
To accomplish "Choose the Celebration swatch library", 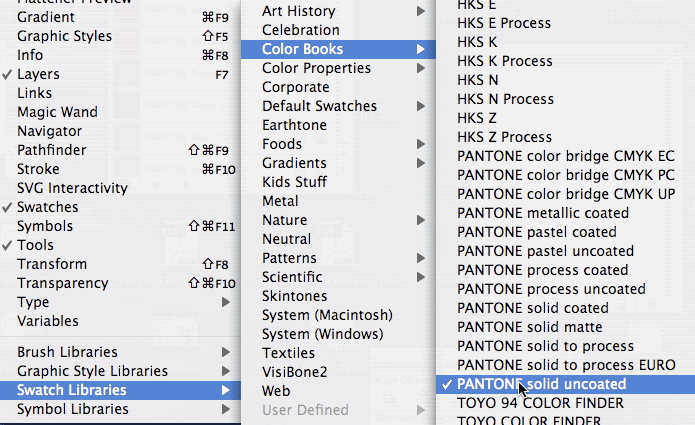I will click(x=338, y=30).
